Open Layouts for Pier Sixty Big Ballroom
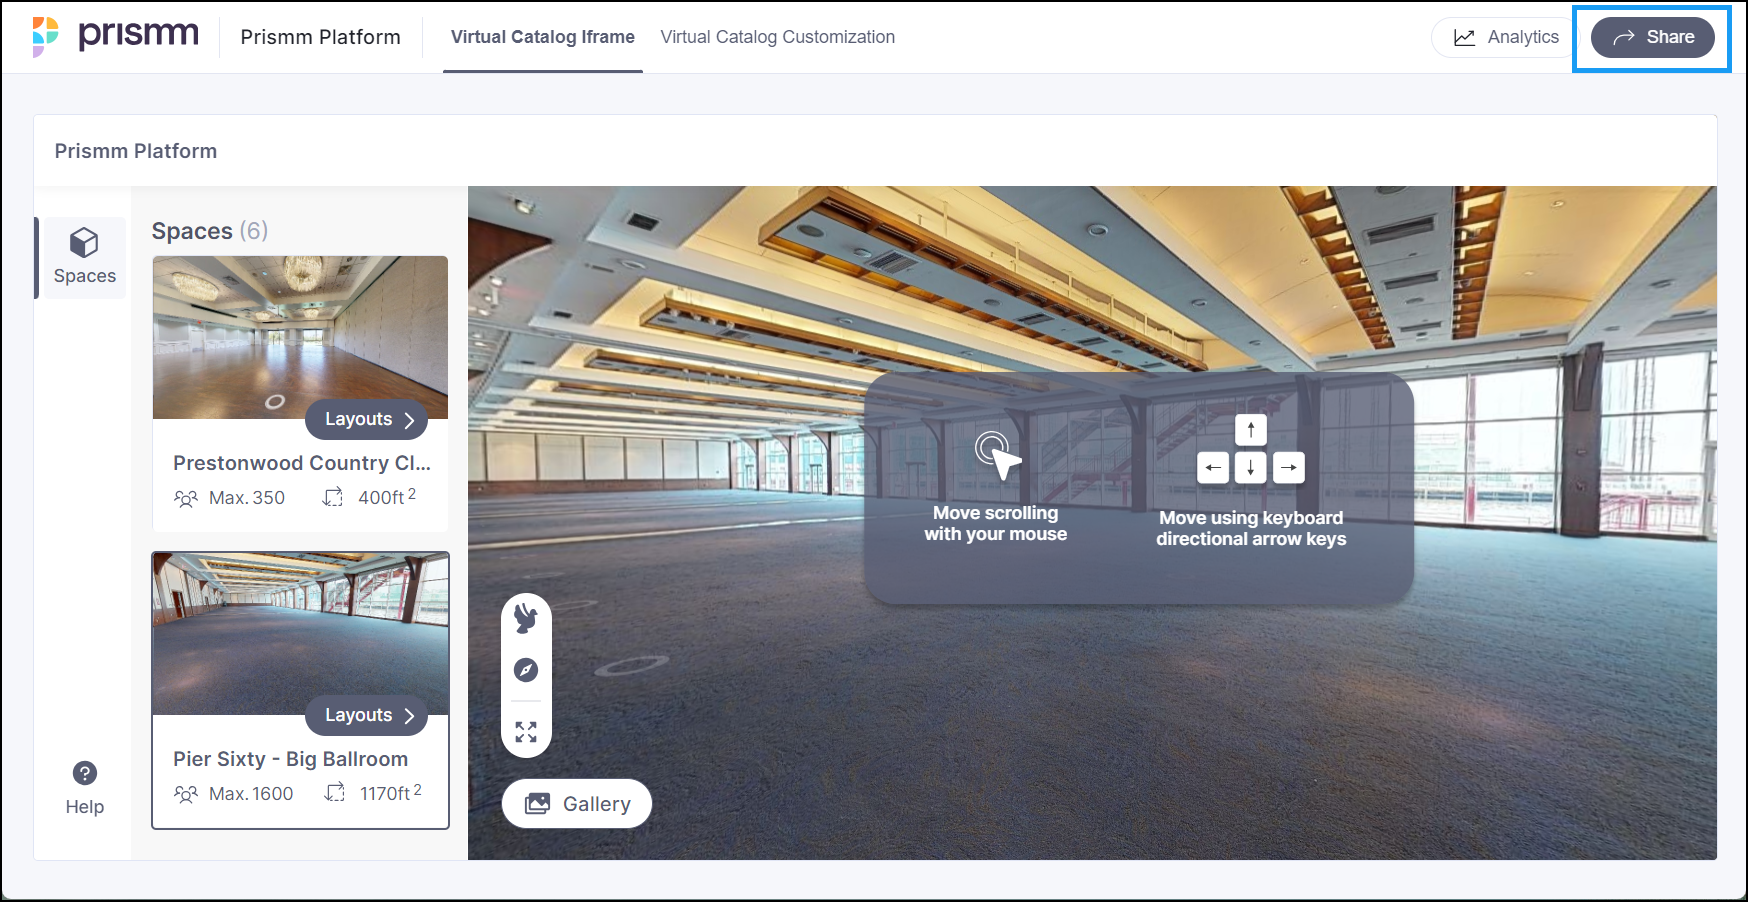 coord(366,716)
